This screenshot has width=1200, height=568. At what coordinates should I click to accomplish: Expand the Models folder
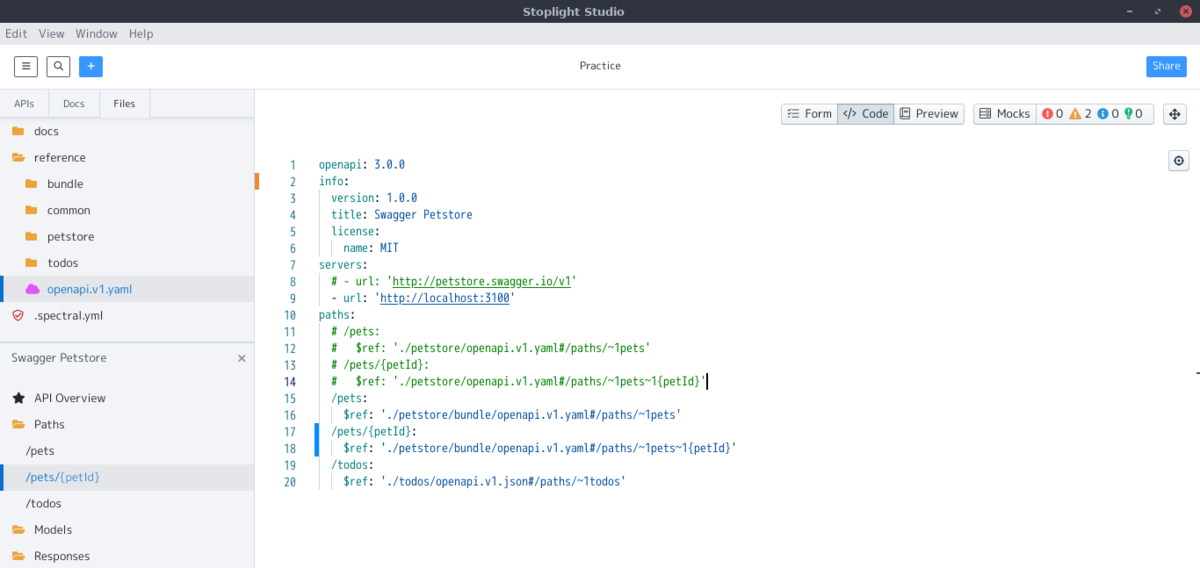[x=127, y=530]
